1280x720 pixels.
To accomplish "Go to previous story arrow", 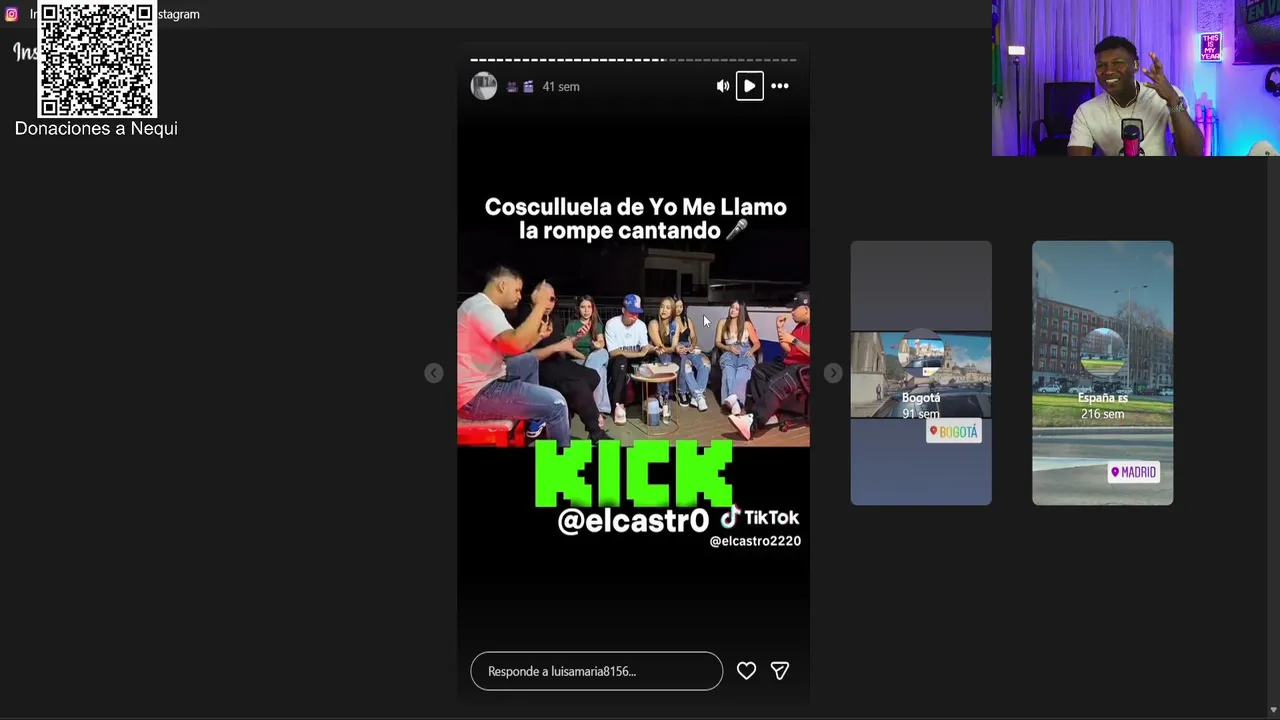I will click(433, 373).
